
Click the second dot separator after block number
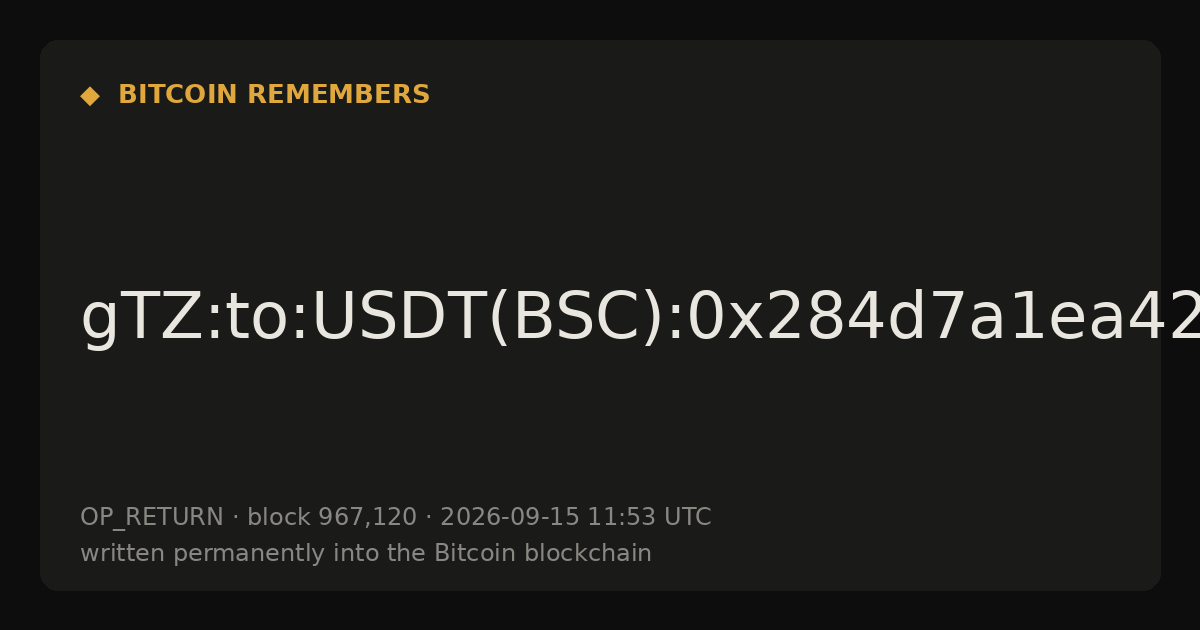point(429,518)
